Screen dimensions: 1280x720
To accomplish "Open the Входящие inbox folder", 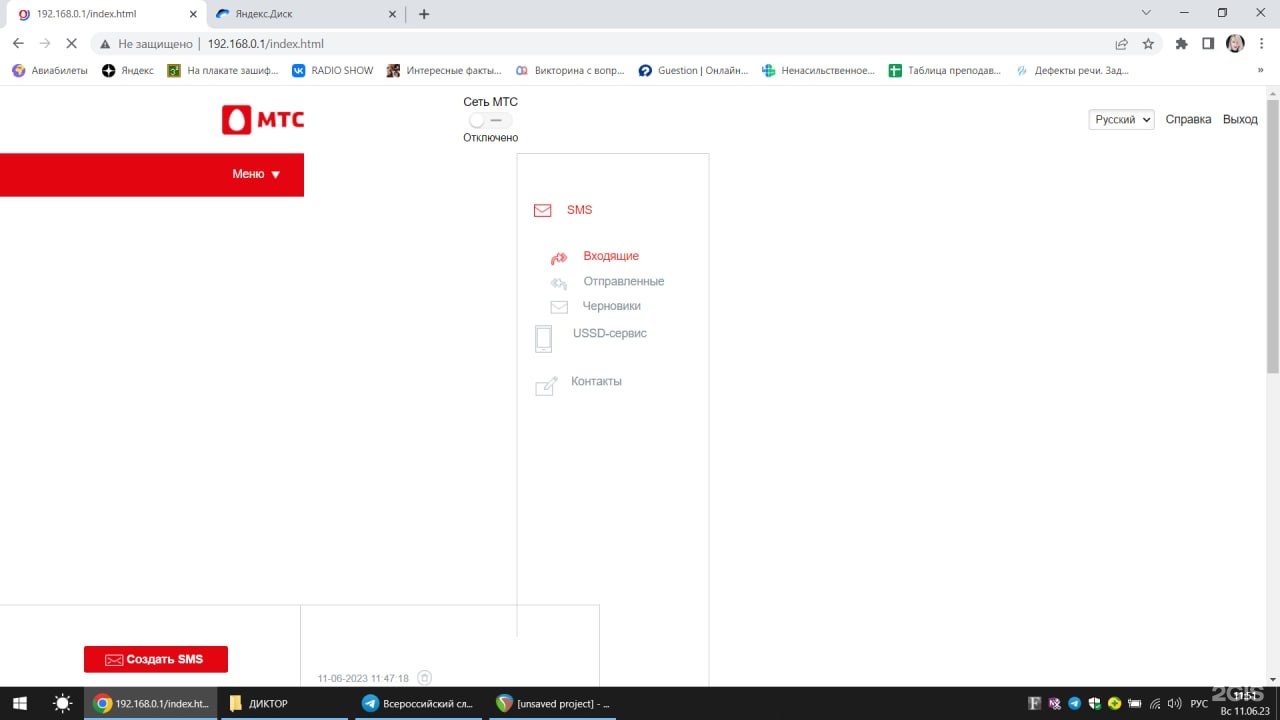I will tap(611, 256).
